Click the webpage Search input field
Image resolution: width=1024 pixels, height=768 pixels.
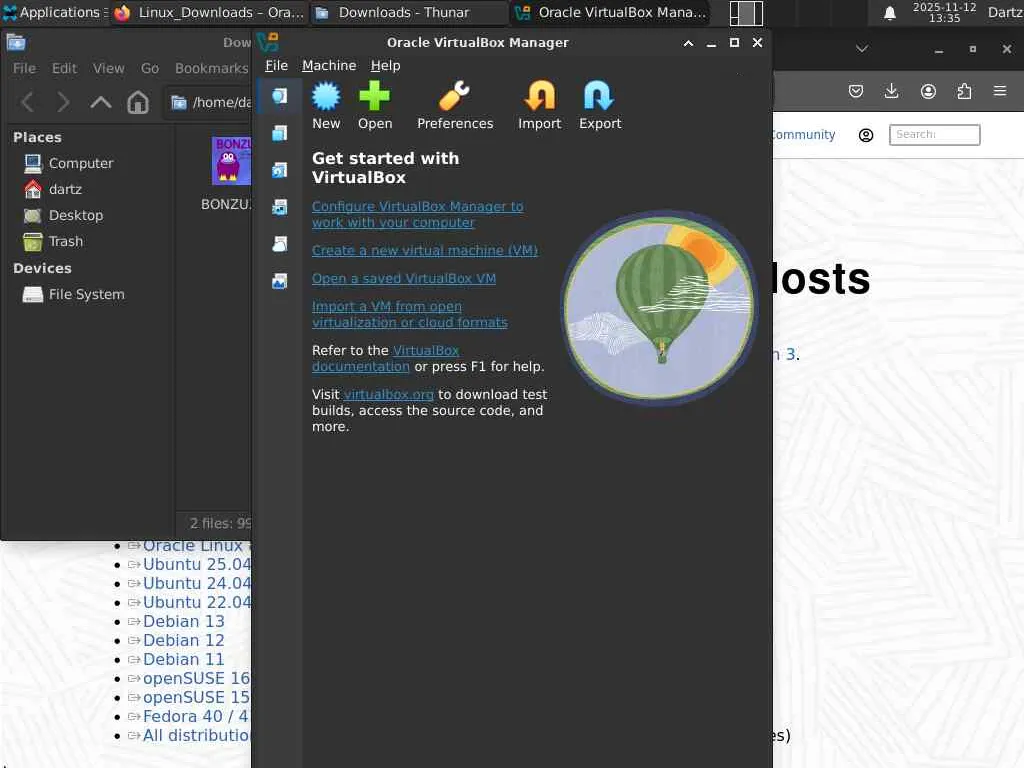(934, 135)
